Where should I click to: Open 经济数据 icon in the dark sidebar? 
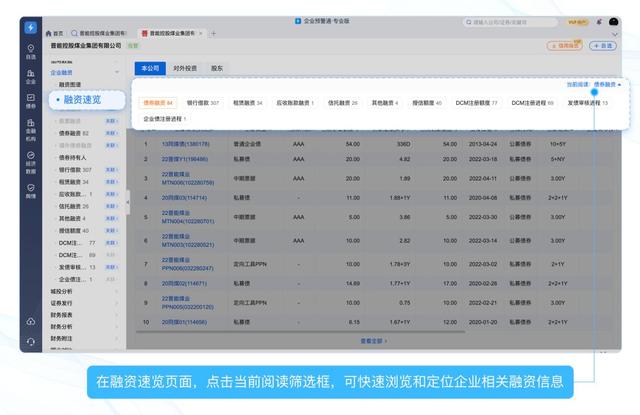[31, 162]
